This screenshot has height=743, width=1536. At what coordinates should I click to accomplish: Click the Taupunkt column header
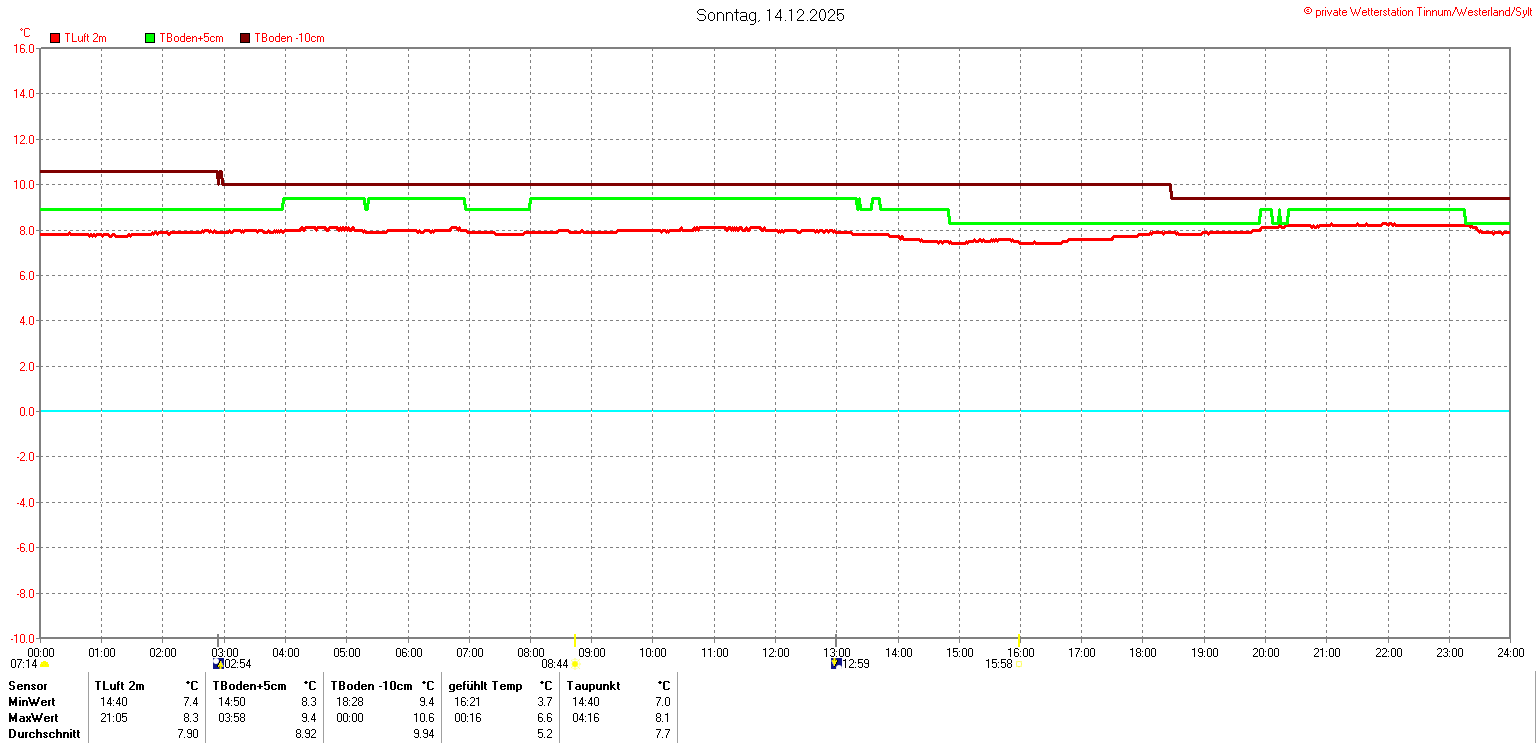coord(594,686)
